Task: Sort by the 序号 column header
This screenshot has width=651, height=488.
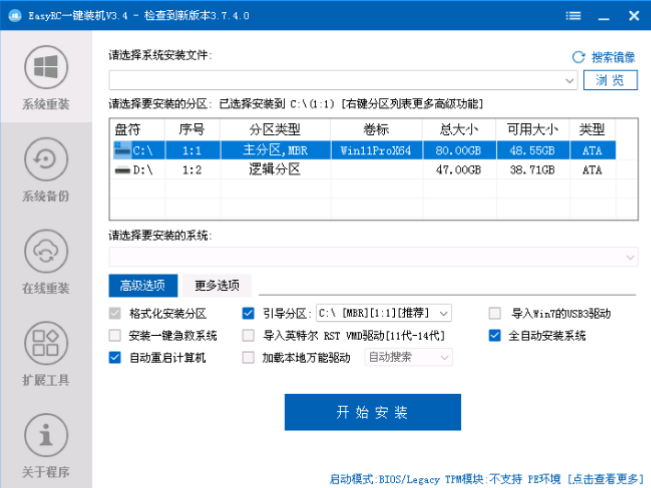Action: coord(192,130)
